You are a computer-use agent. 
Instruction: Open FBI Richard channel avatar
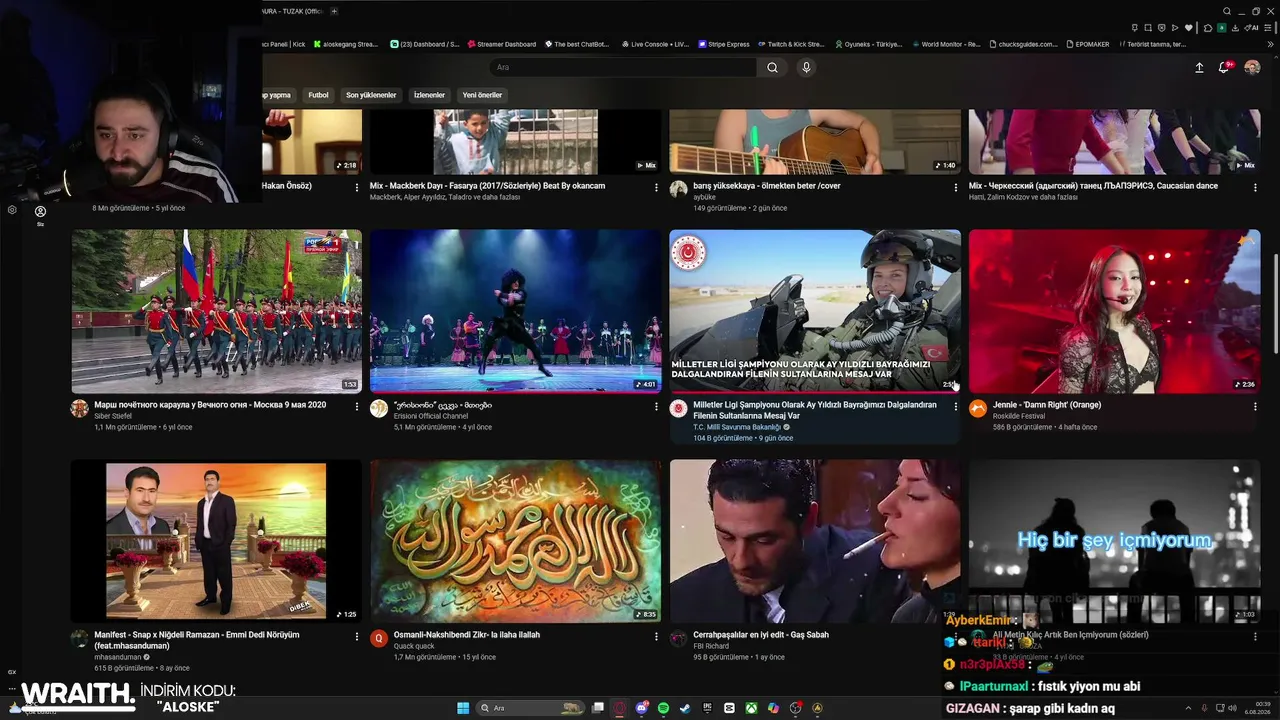[678, 638]
